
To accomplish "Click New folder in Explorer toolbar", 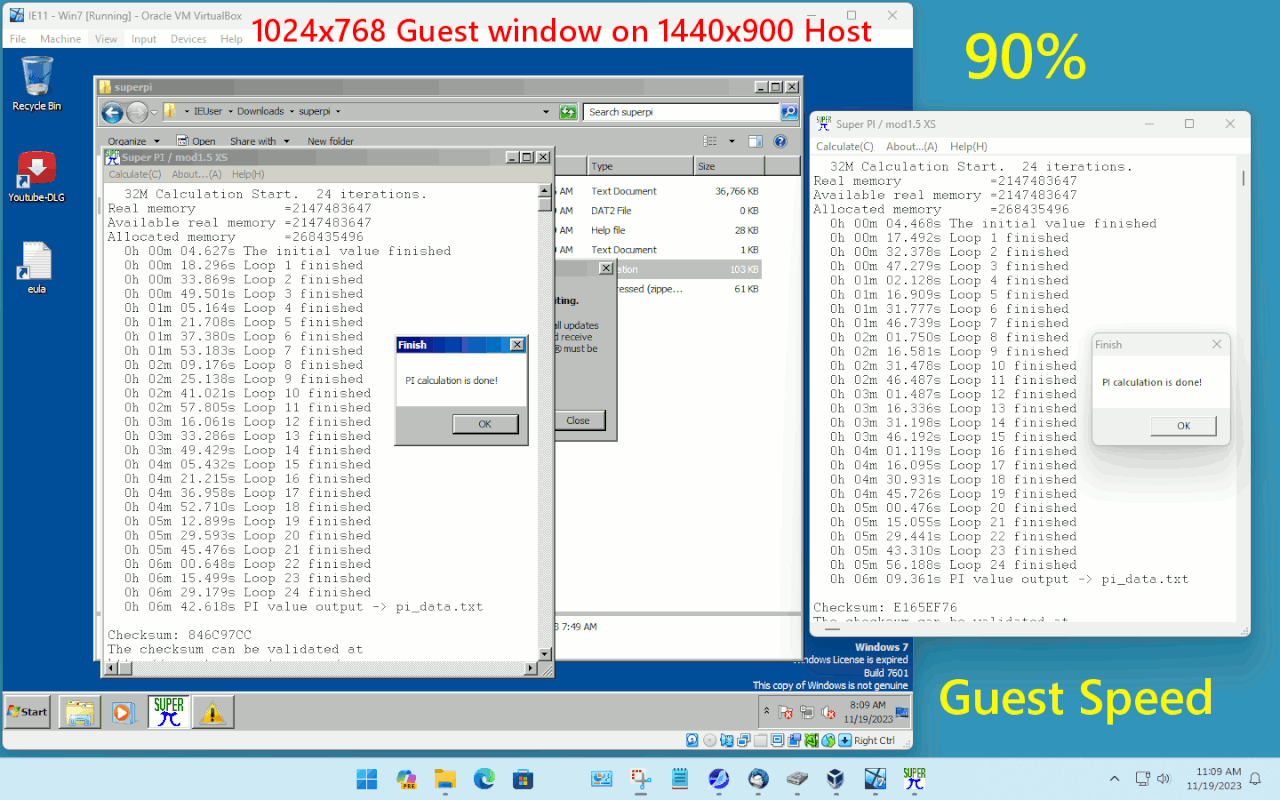I will pos(330,141).
